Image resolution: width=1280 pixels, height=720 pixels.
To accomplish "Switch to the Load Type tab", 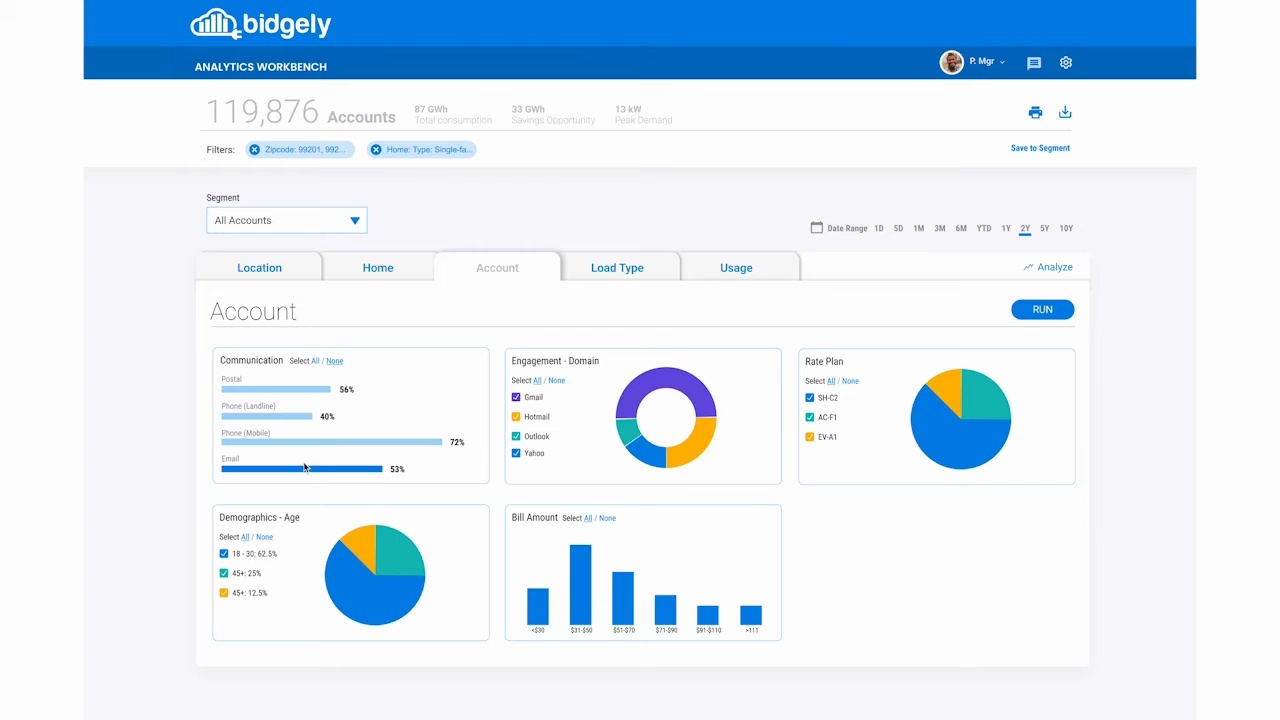I will click(x=617, y=267).
